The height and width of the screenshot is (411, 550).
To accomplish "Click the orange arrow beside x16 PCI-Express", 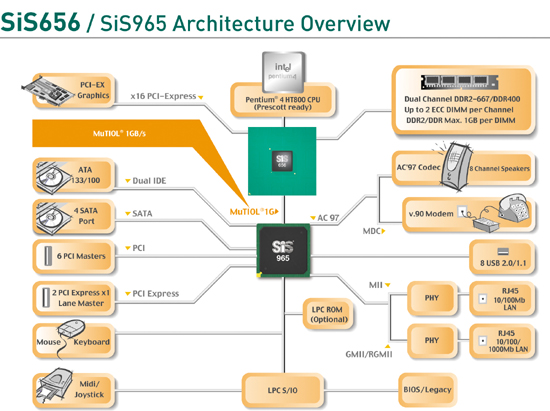I will [x=201, y=97].
